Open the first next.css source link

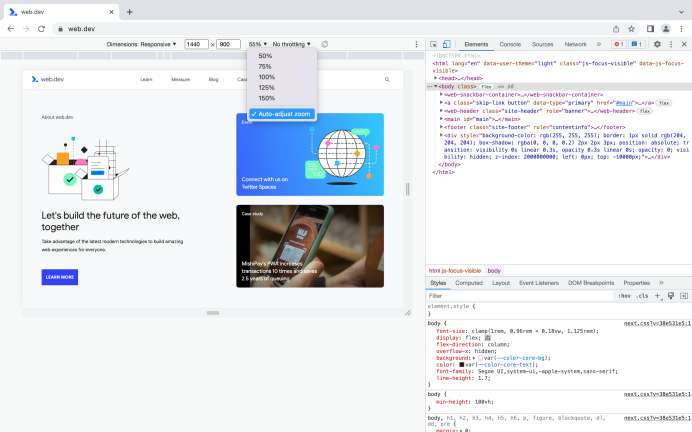(x=658, y=323)
